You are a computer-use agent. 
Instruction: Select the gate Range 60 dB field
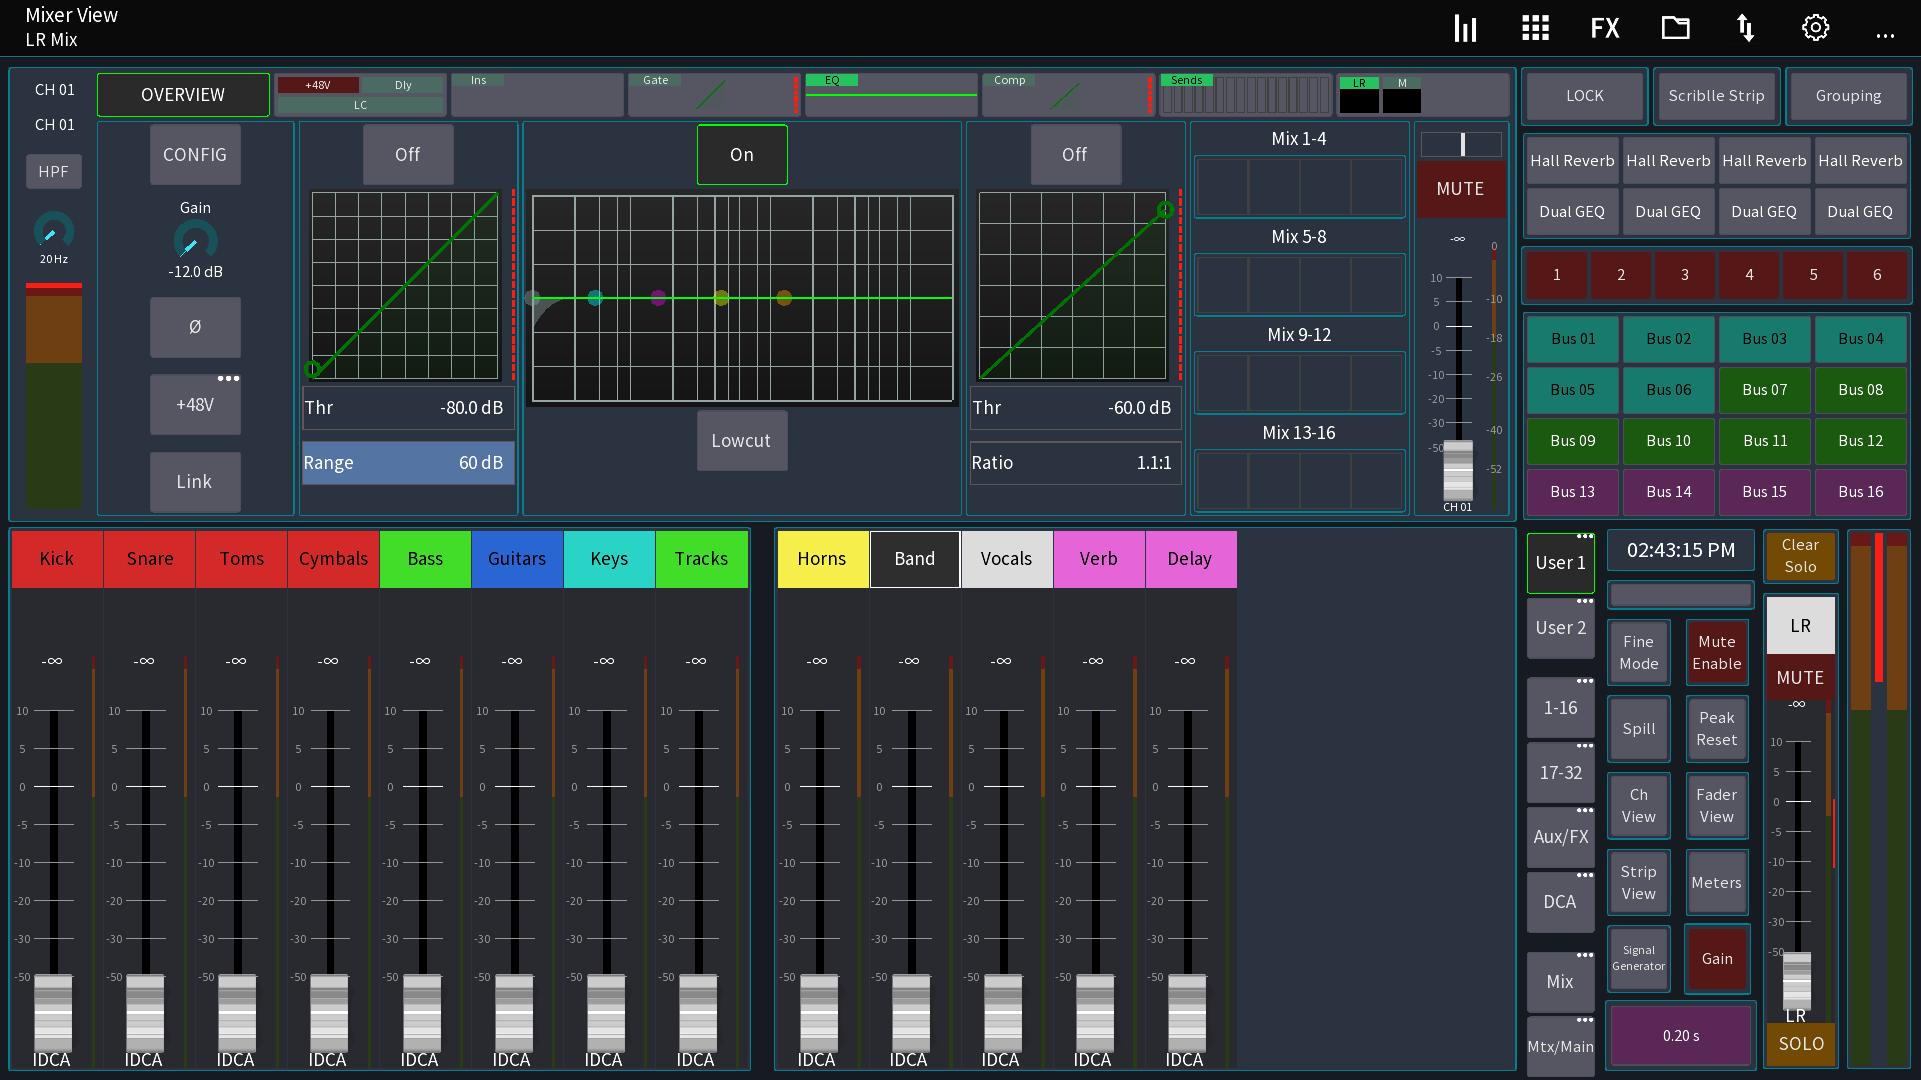[x=407, y=463]
